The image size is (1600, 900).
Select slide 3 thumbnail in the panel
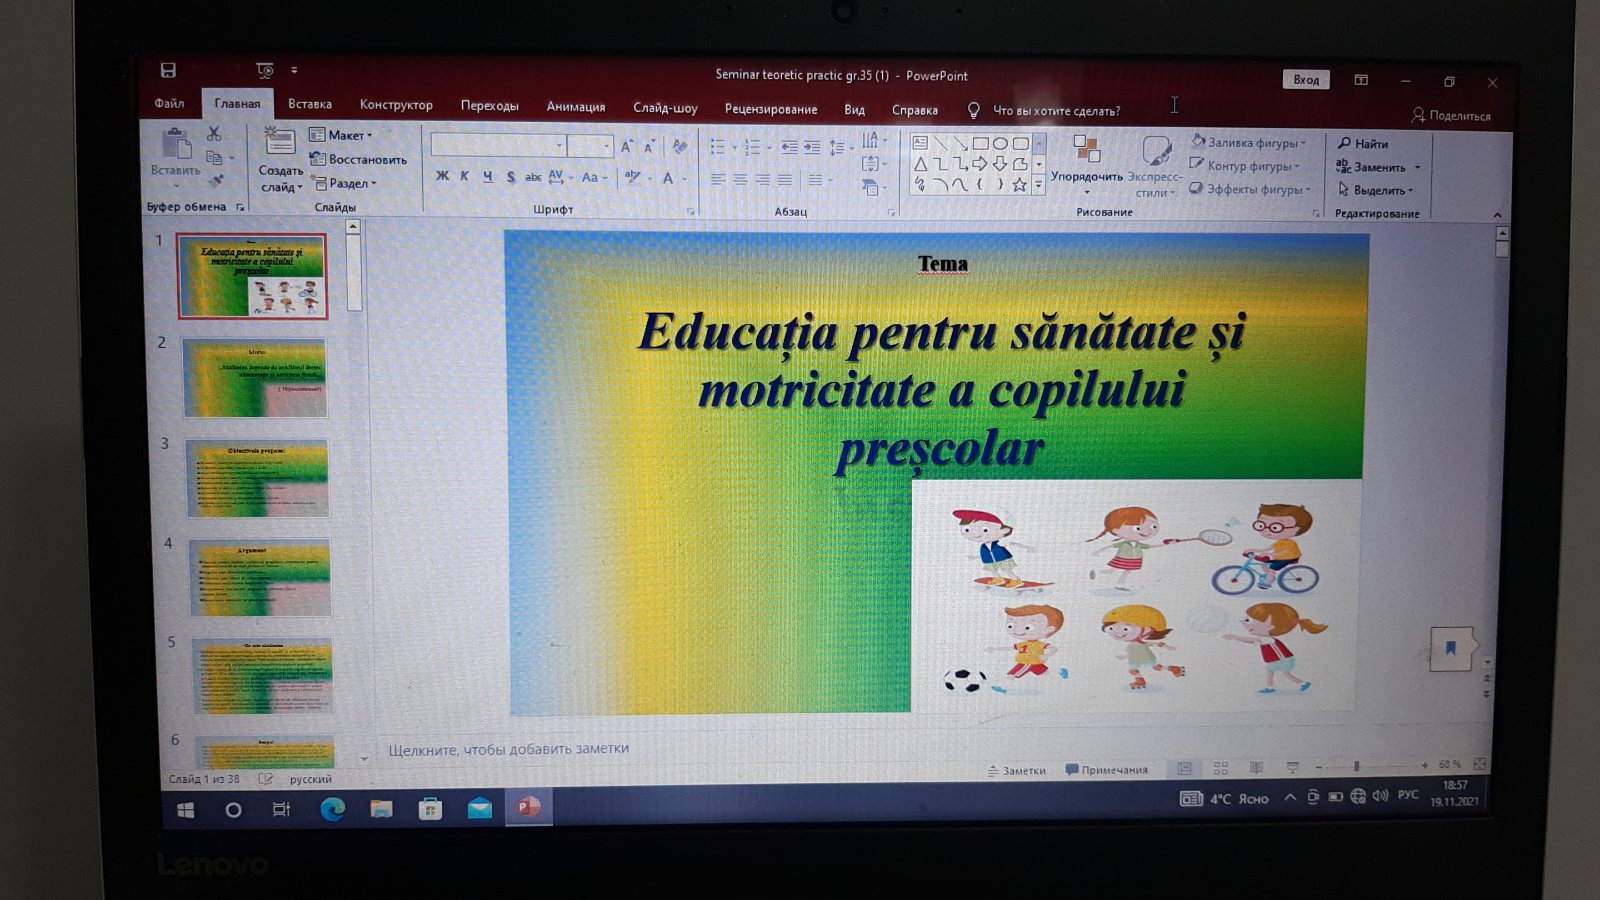point(257,478)
